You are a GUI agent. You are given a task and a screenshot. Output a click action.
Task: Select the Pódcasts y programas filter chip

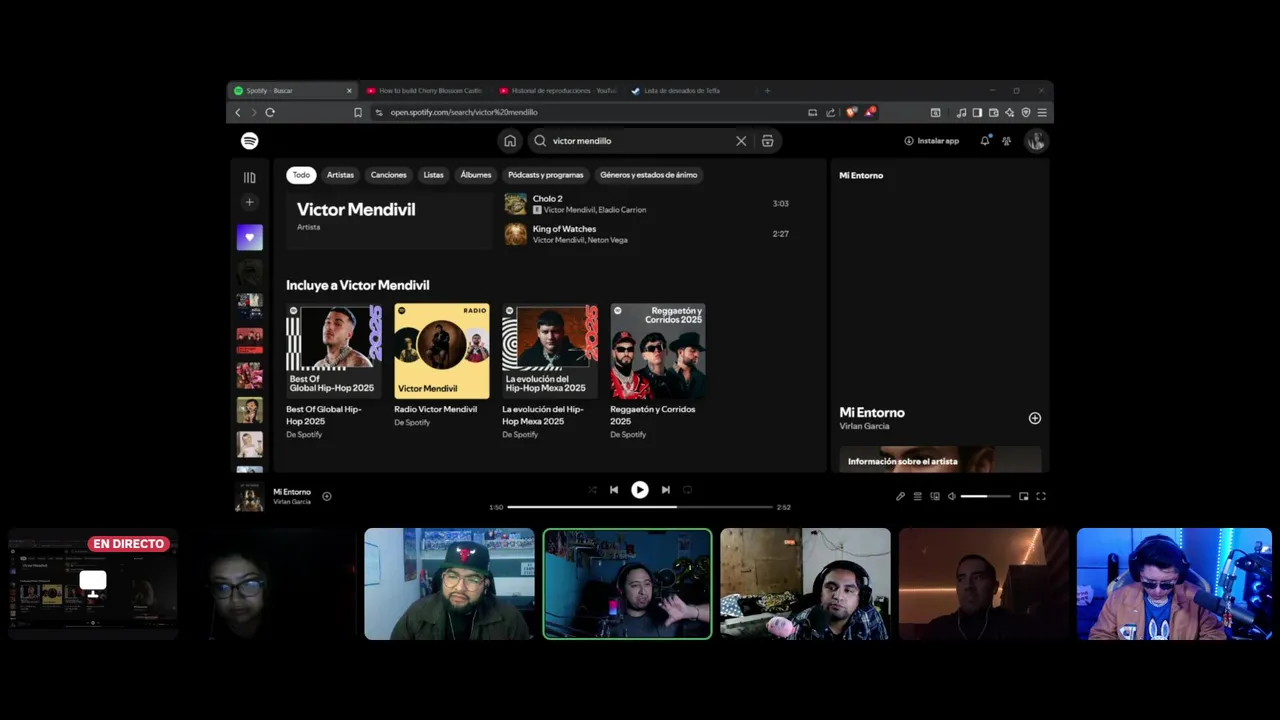pyautogui.click(x=546, y=175)
